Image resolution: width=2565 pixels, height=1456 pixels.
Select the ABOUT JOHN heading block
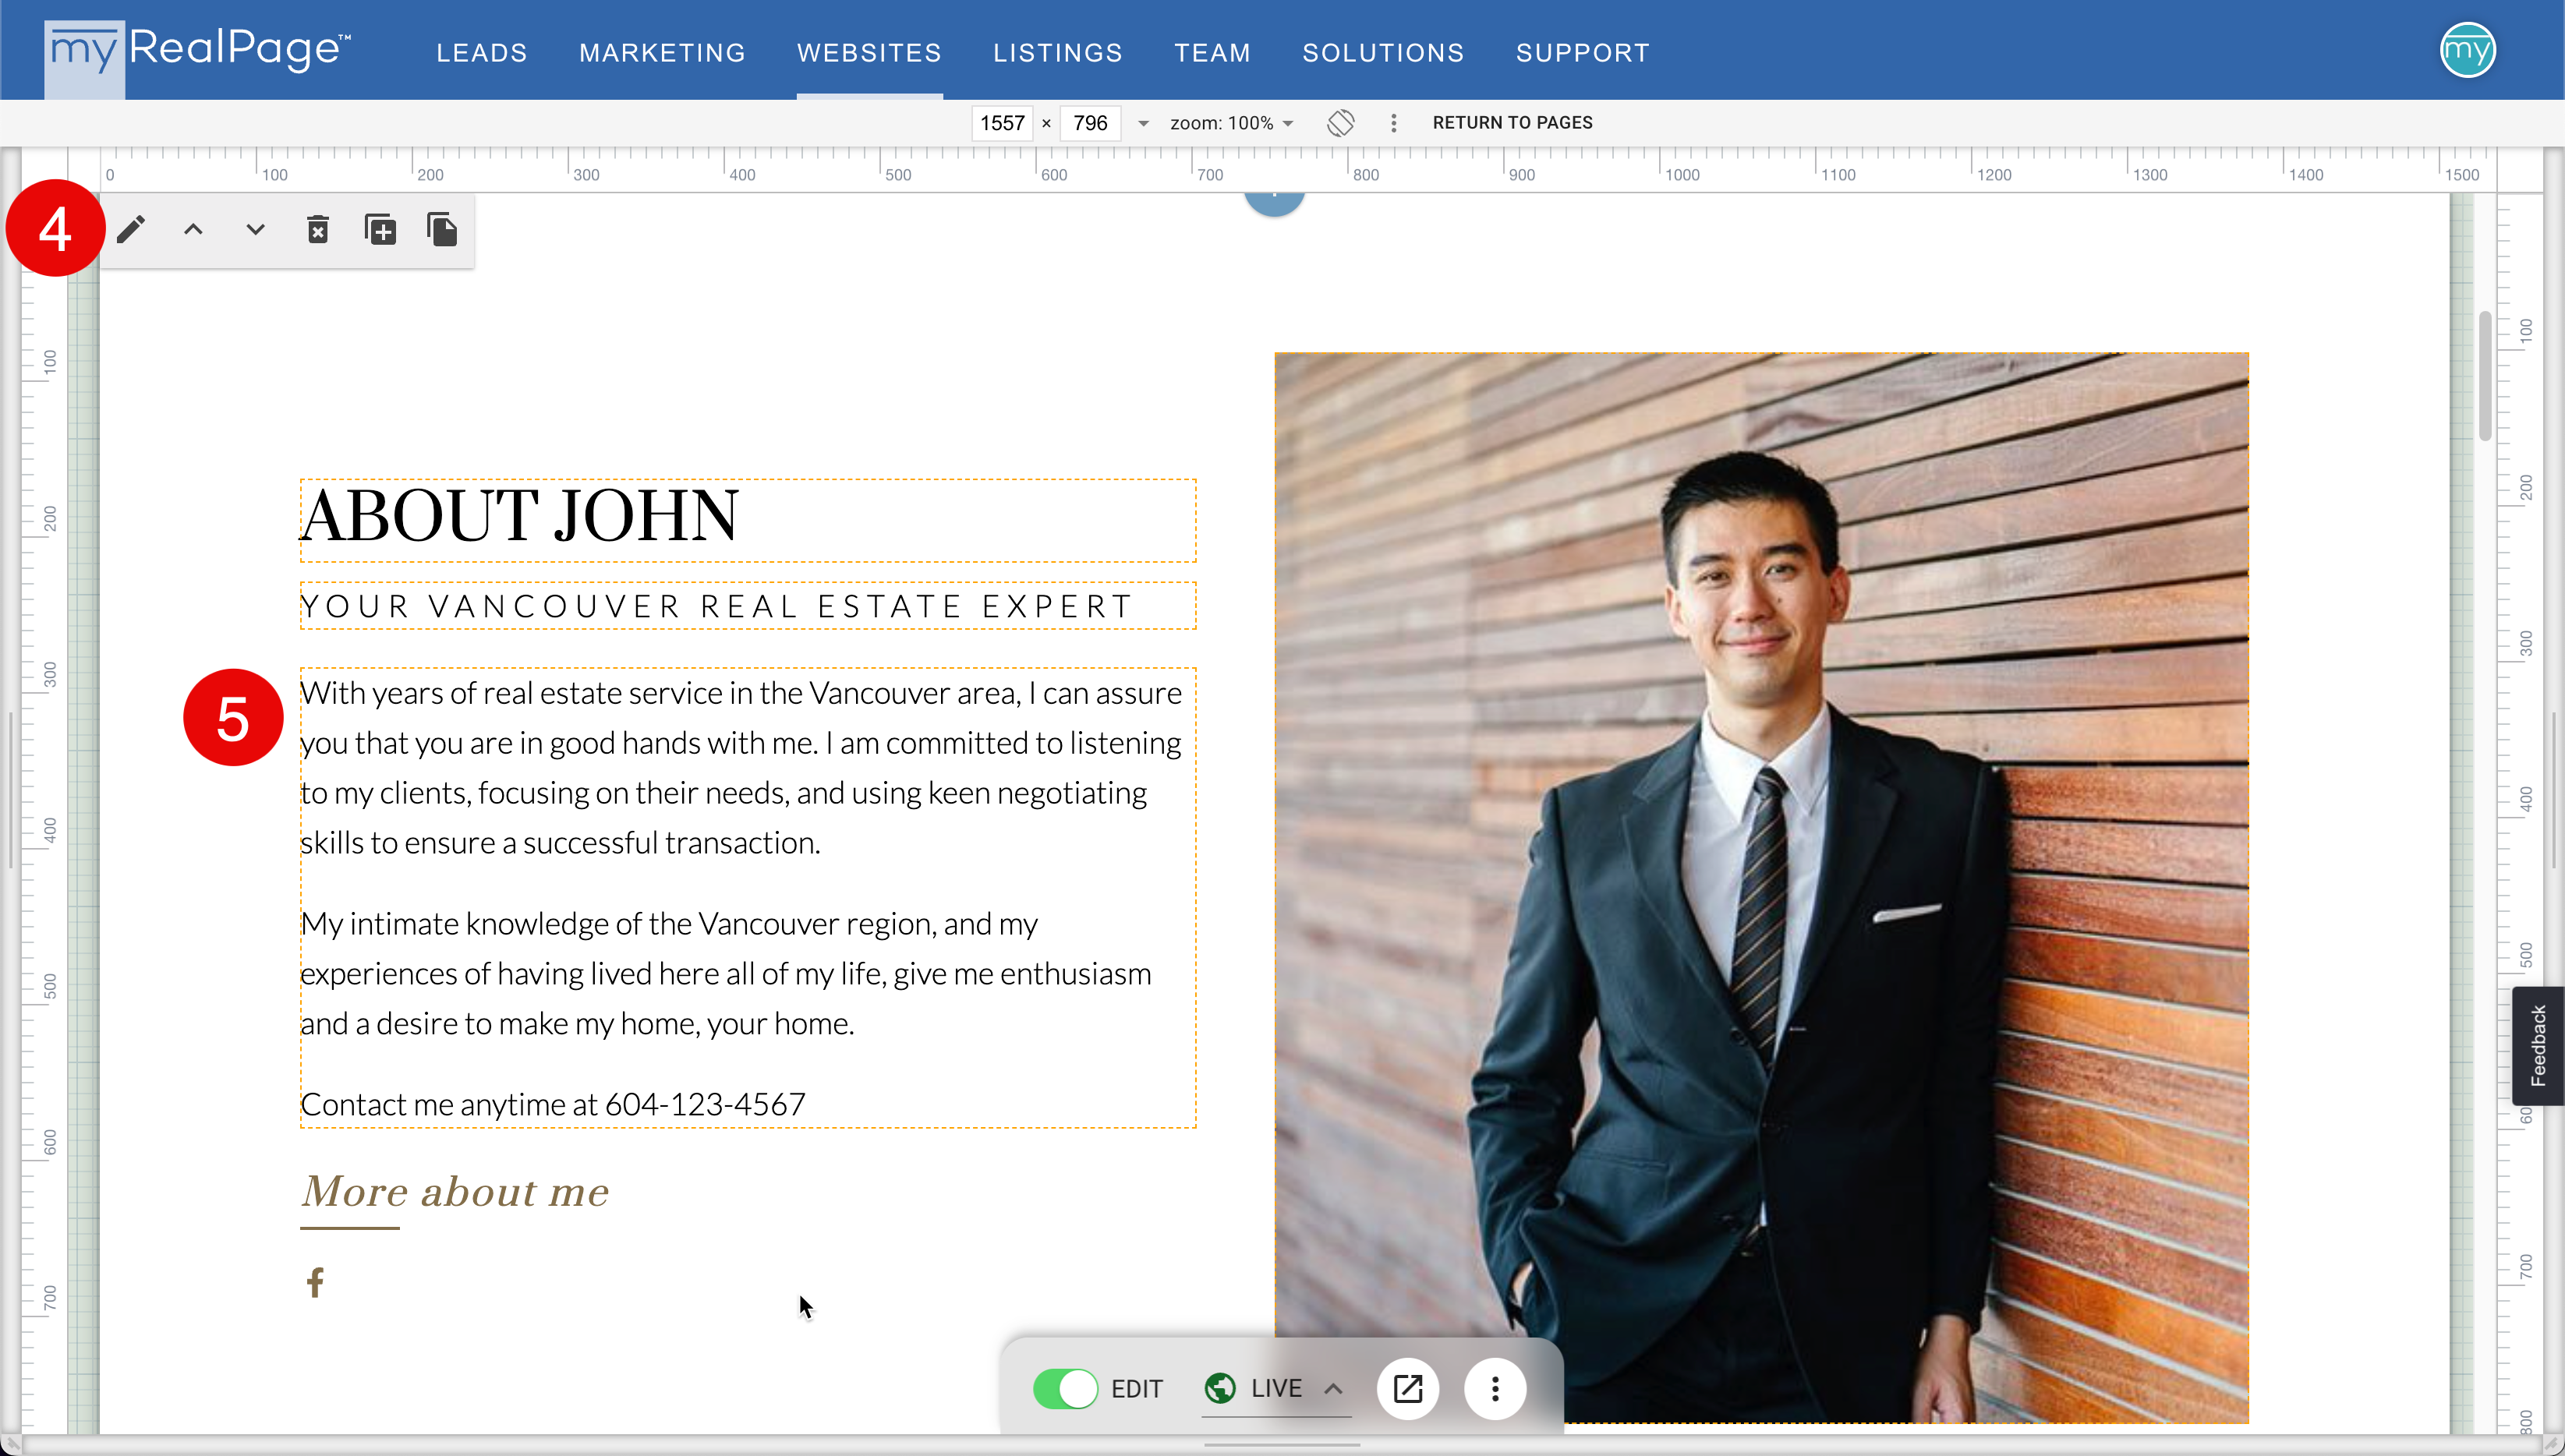pyautogui.click(x=748, y=520)
